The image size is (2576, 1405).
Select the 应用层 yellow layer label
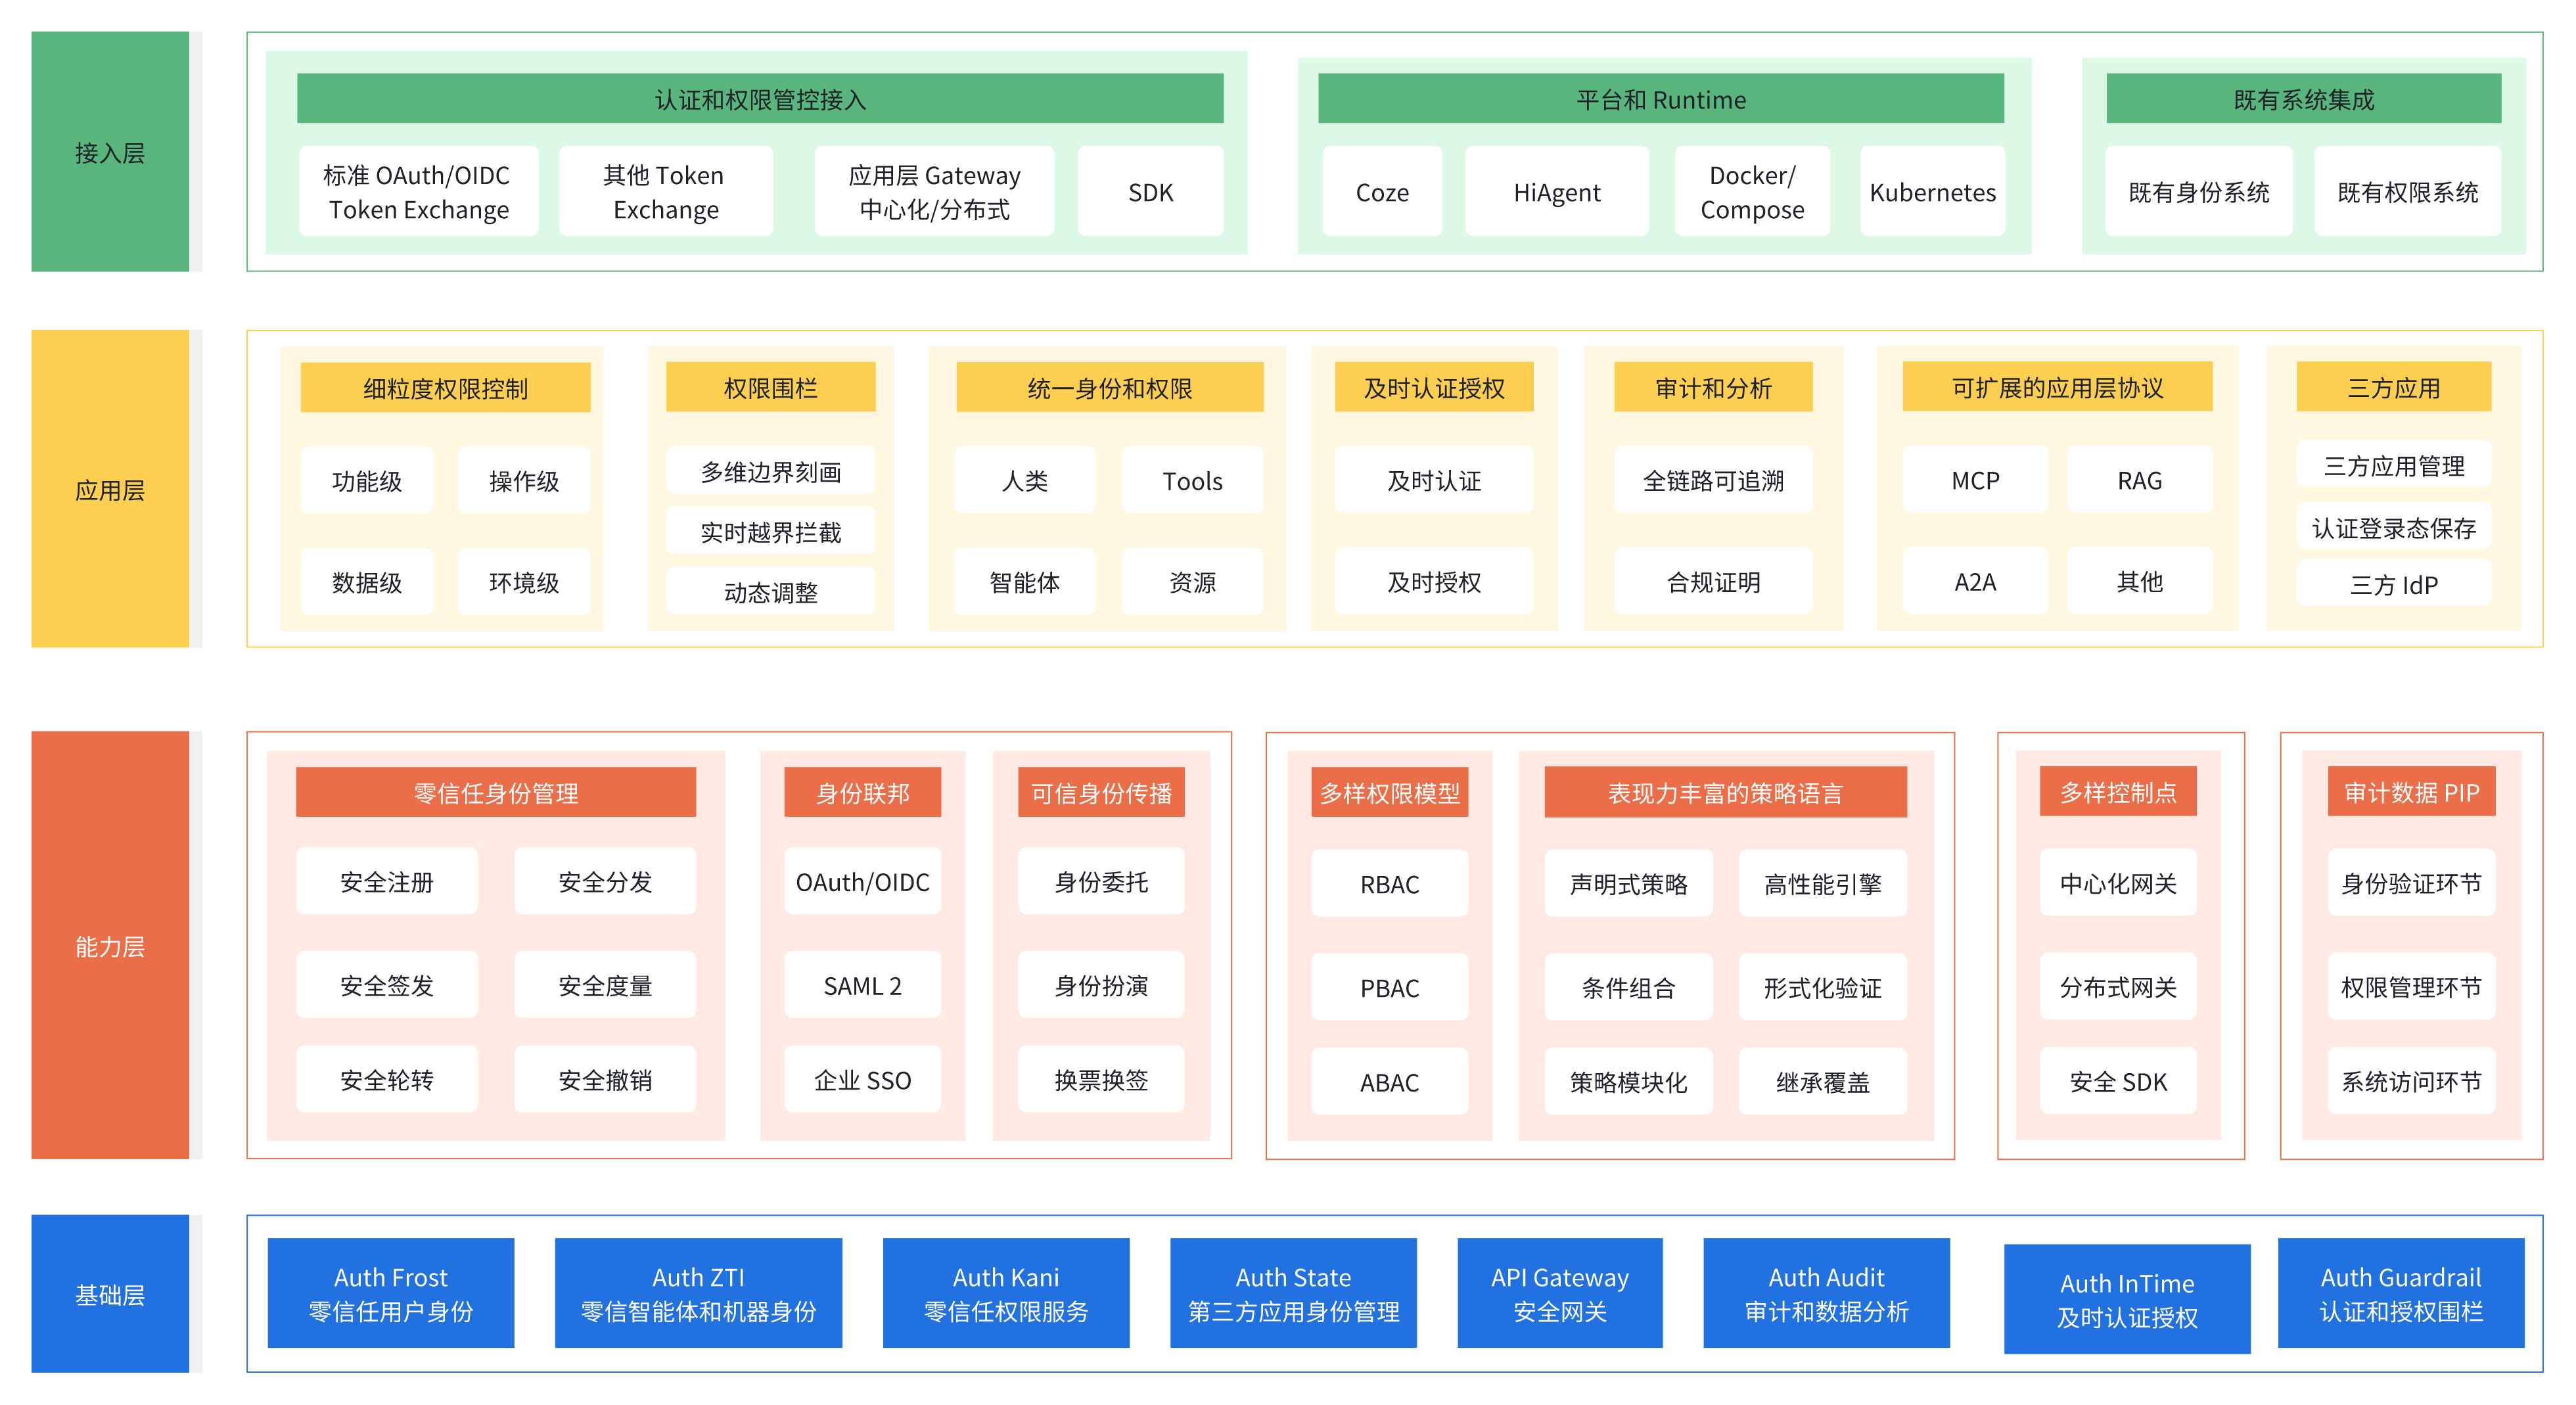pos(110,489)
